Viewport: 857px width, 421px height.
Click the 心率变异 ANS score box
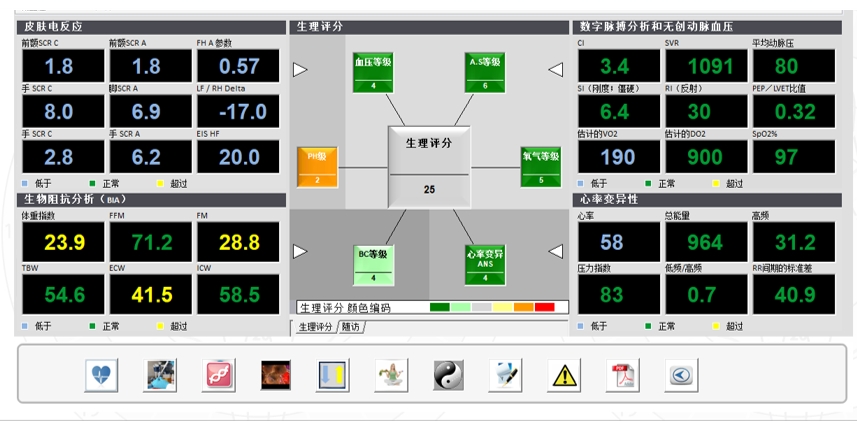click(485, 265)
